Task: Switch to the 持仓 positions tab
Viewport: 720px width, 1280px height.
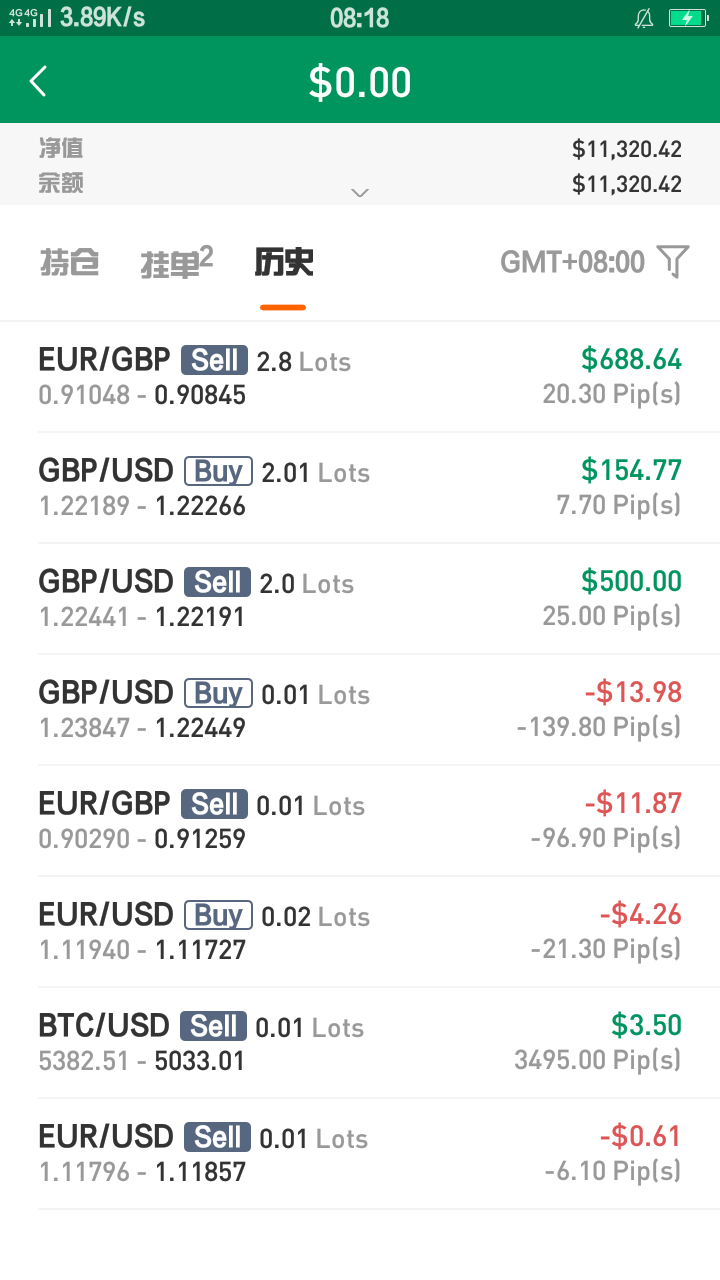Action: click(x=69, y=262)
